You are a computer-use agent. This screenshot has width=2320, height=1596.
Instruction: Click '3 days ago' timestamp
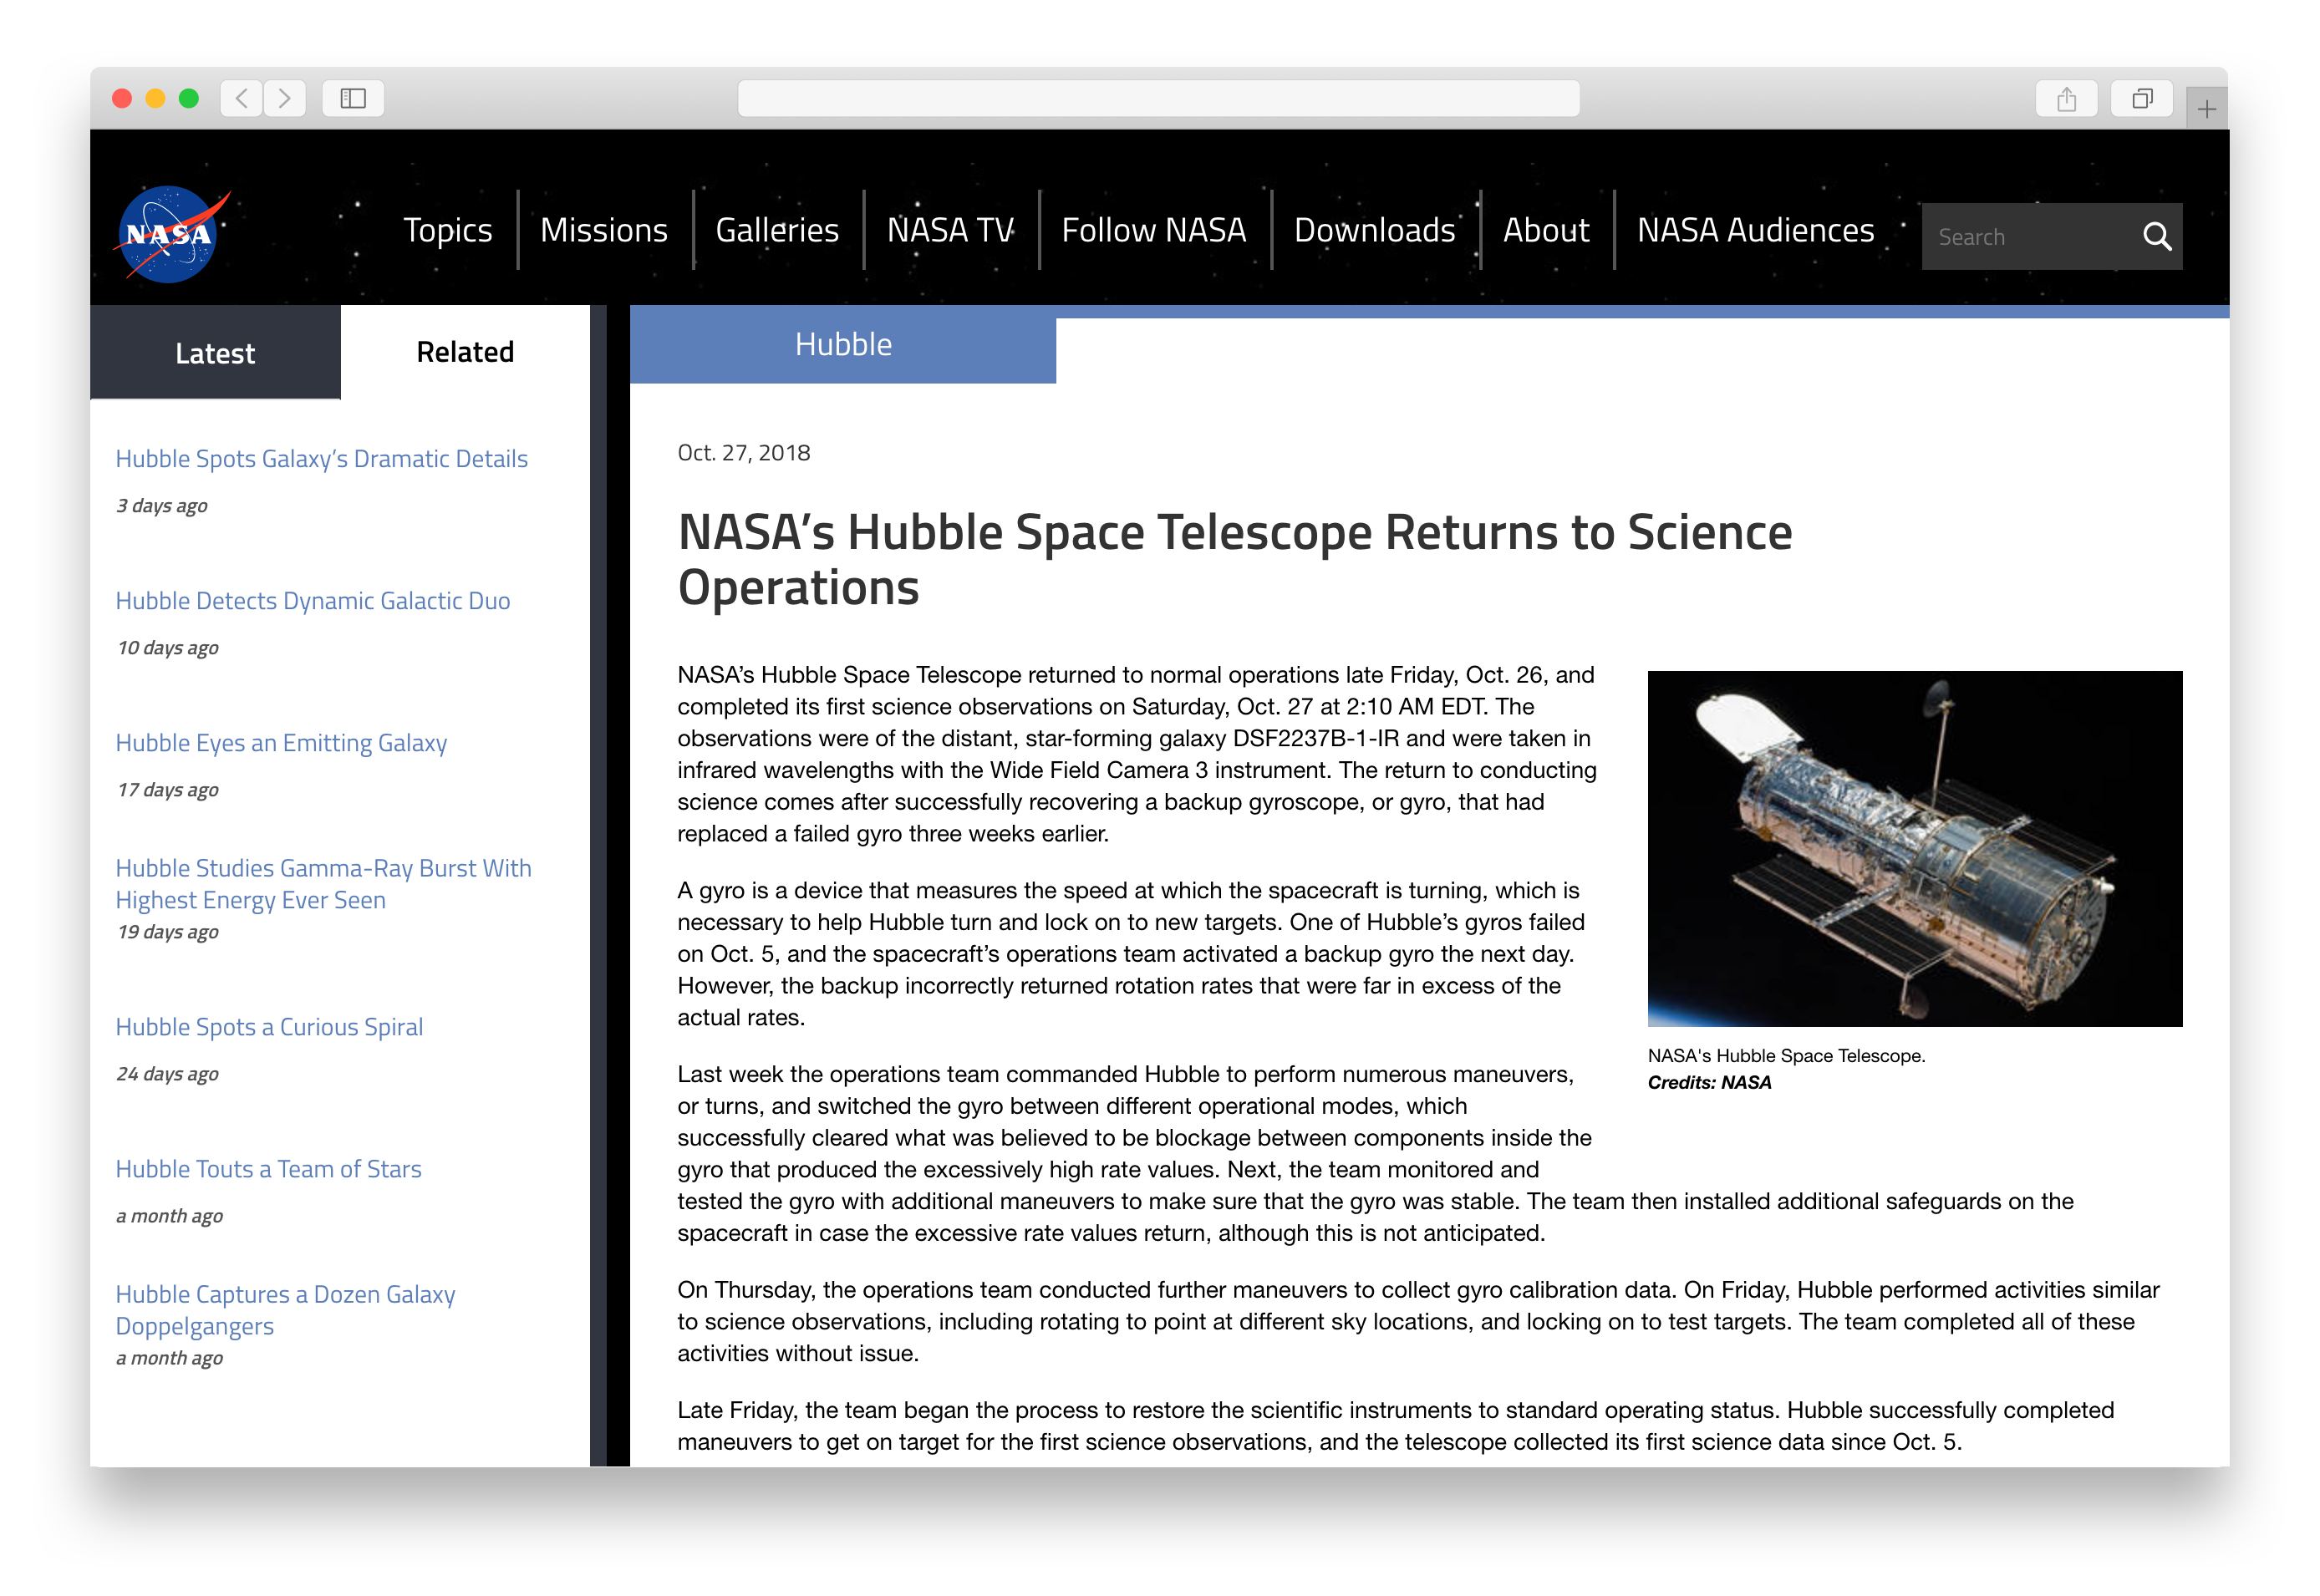pyautogui.click(x=162, y=506)
